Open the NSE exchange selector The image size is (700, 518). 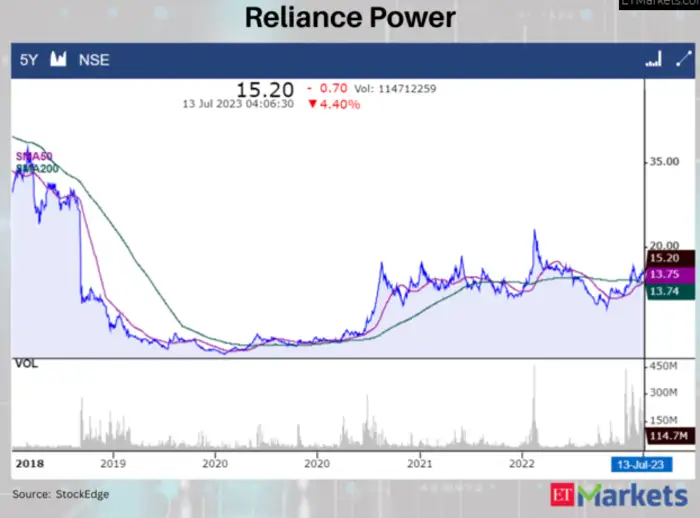[x=94, y=60]
